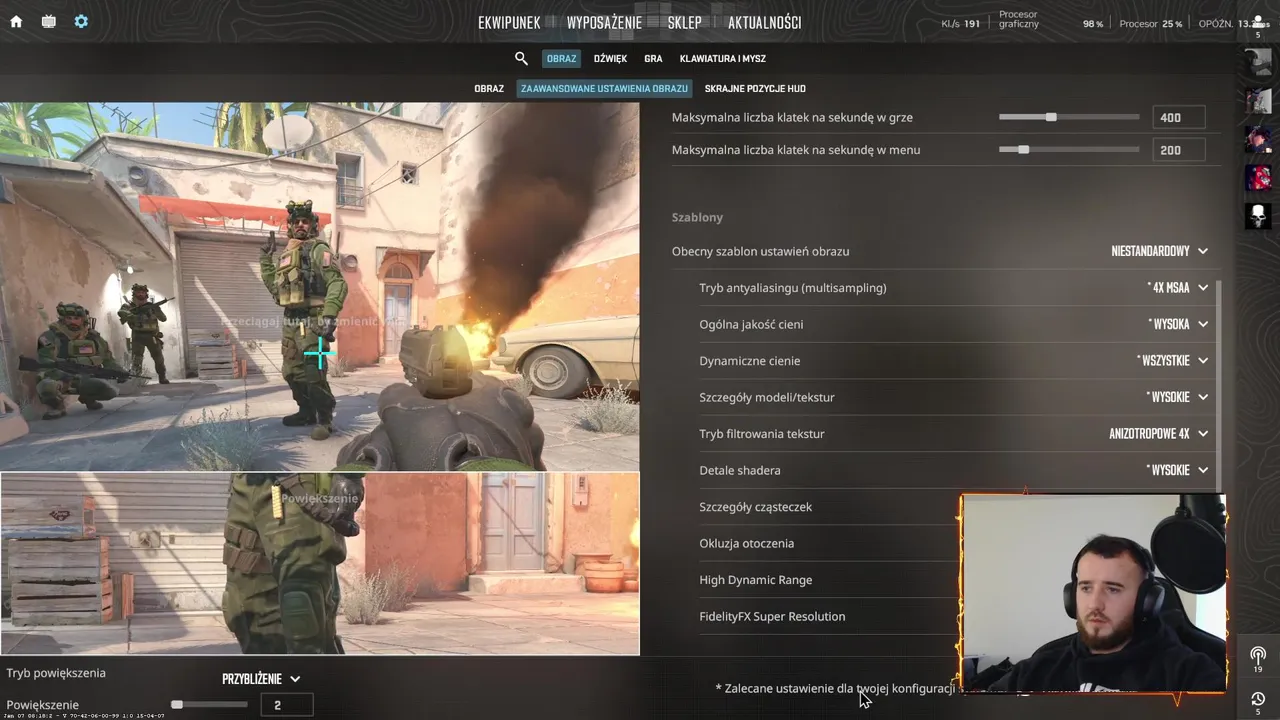This screenshot has width=1280, height=720.
Task: Click the magnified preview image below
Action: click(319, 564)
